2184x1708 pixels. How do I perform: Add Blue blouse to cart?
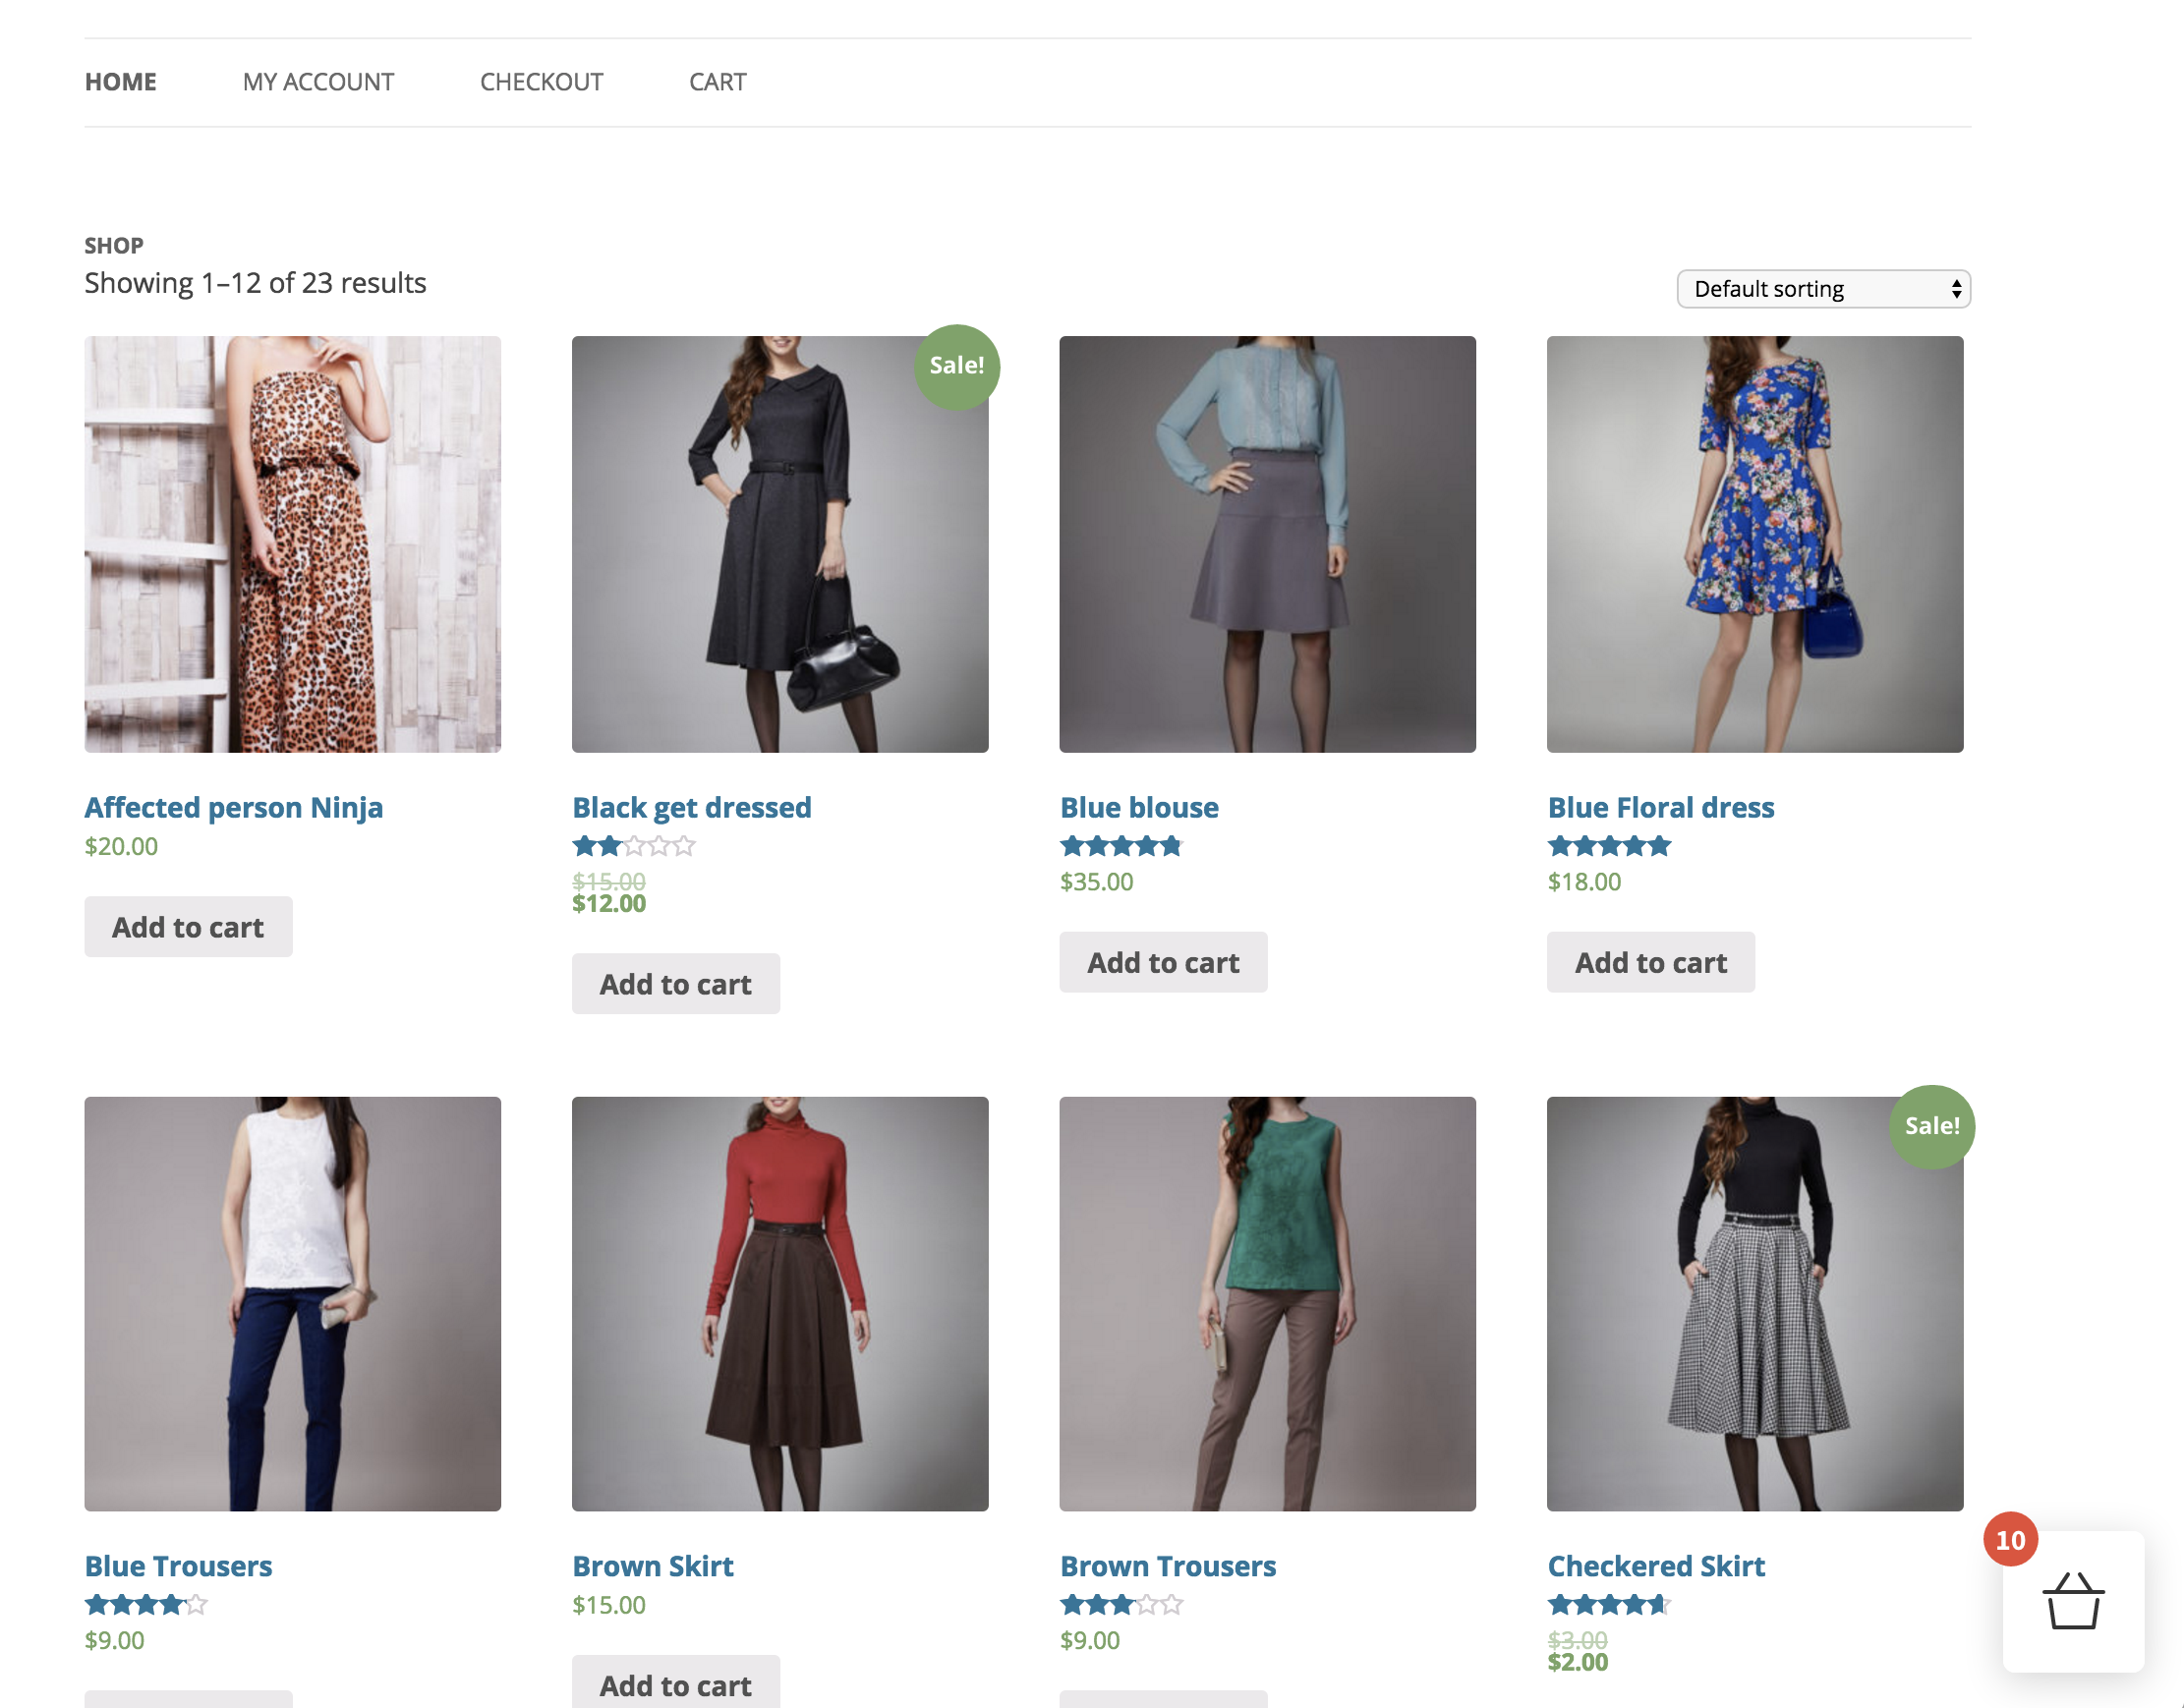[1163, 962]
